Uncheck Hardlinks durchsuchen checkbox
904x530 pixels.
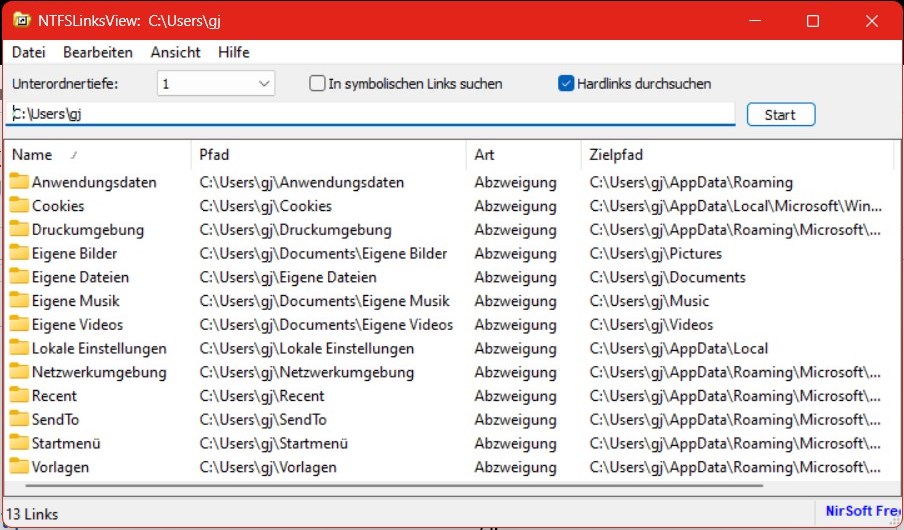pos(566,84)
